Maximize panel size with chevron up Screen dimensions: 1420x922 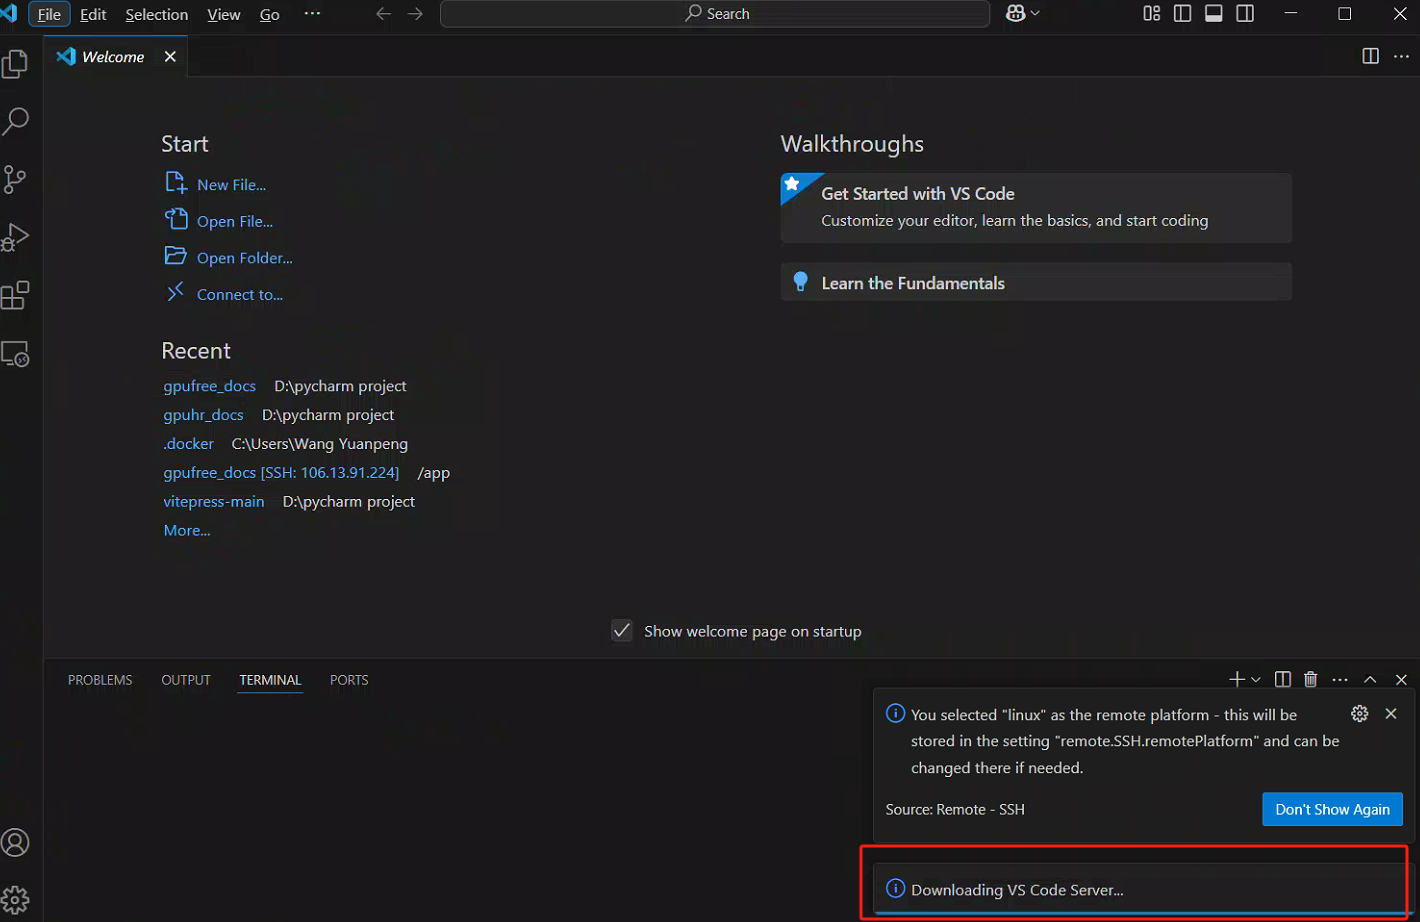[x=1370, y=680]
